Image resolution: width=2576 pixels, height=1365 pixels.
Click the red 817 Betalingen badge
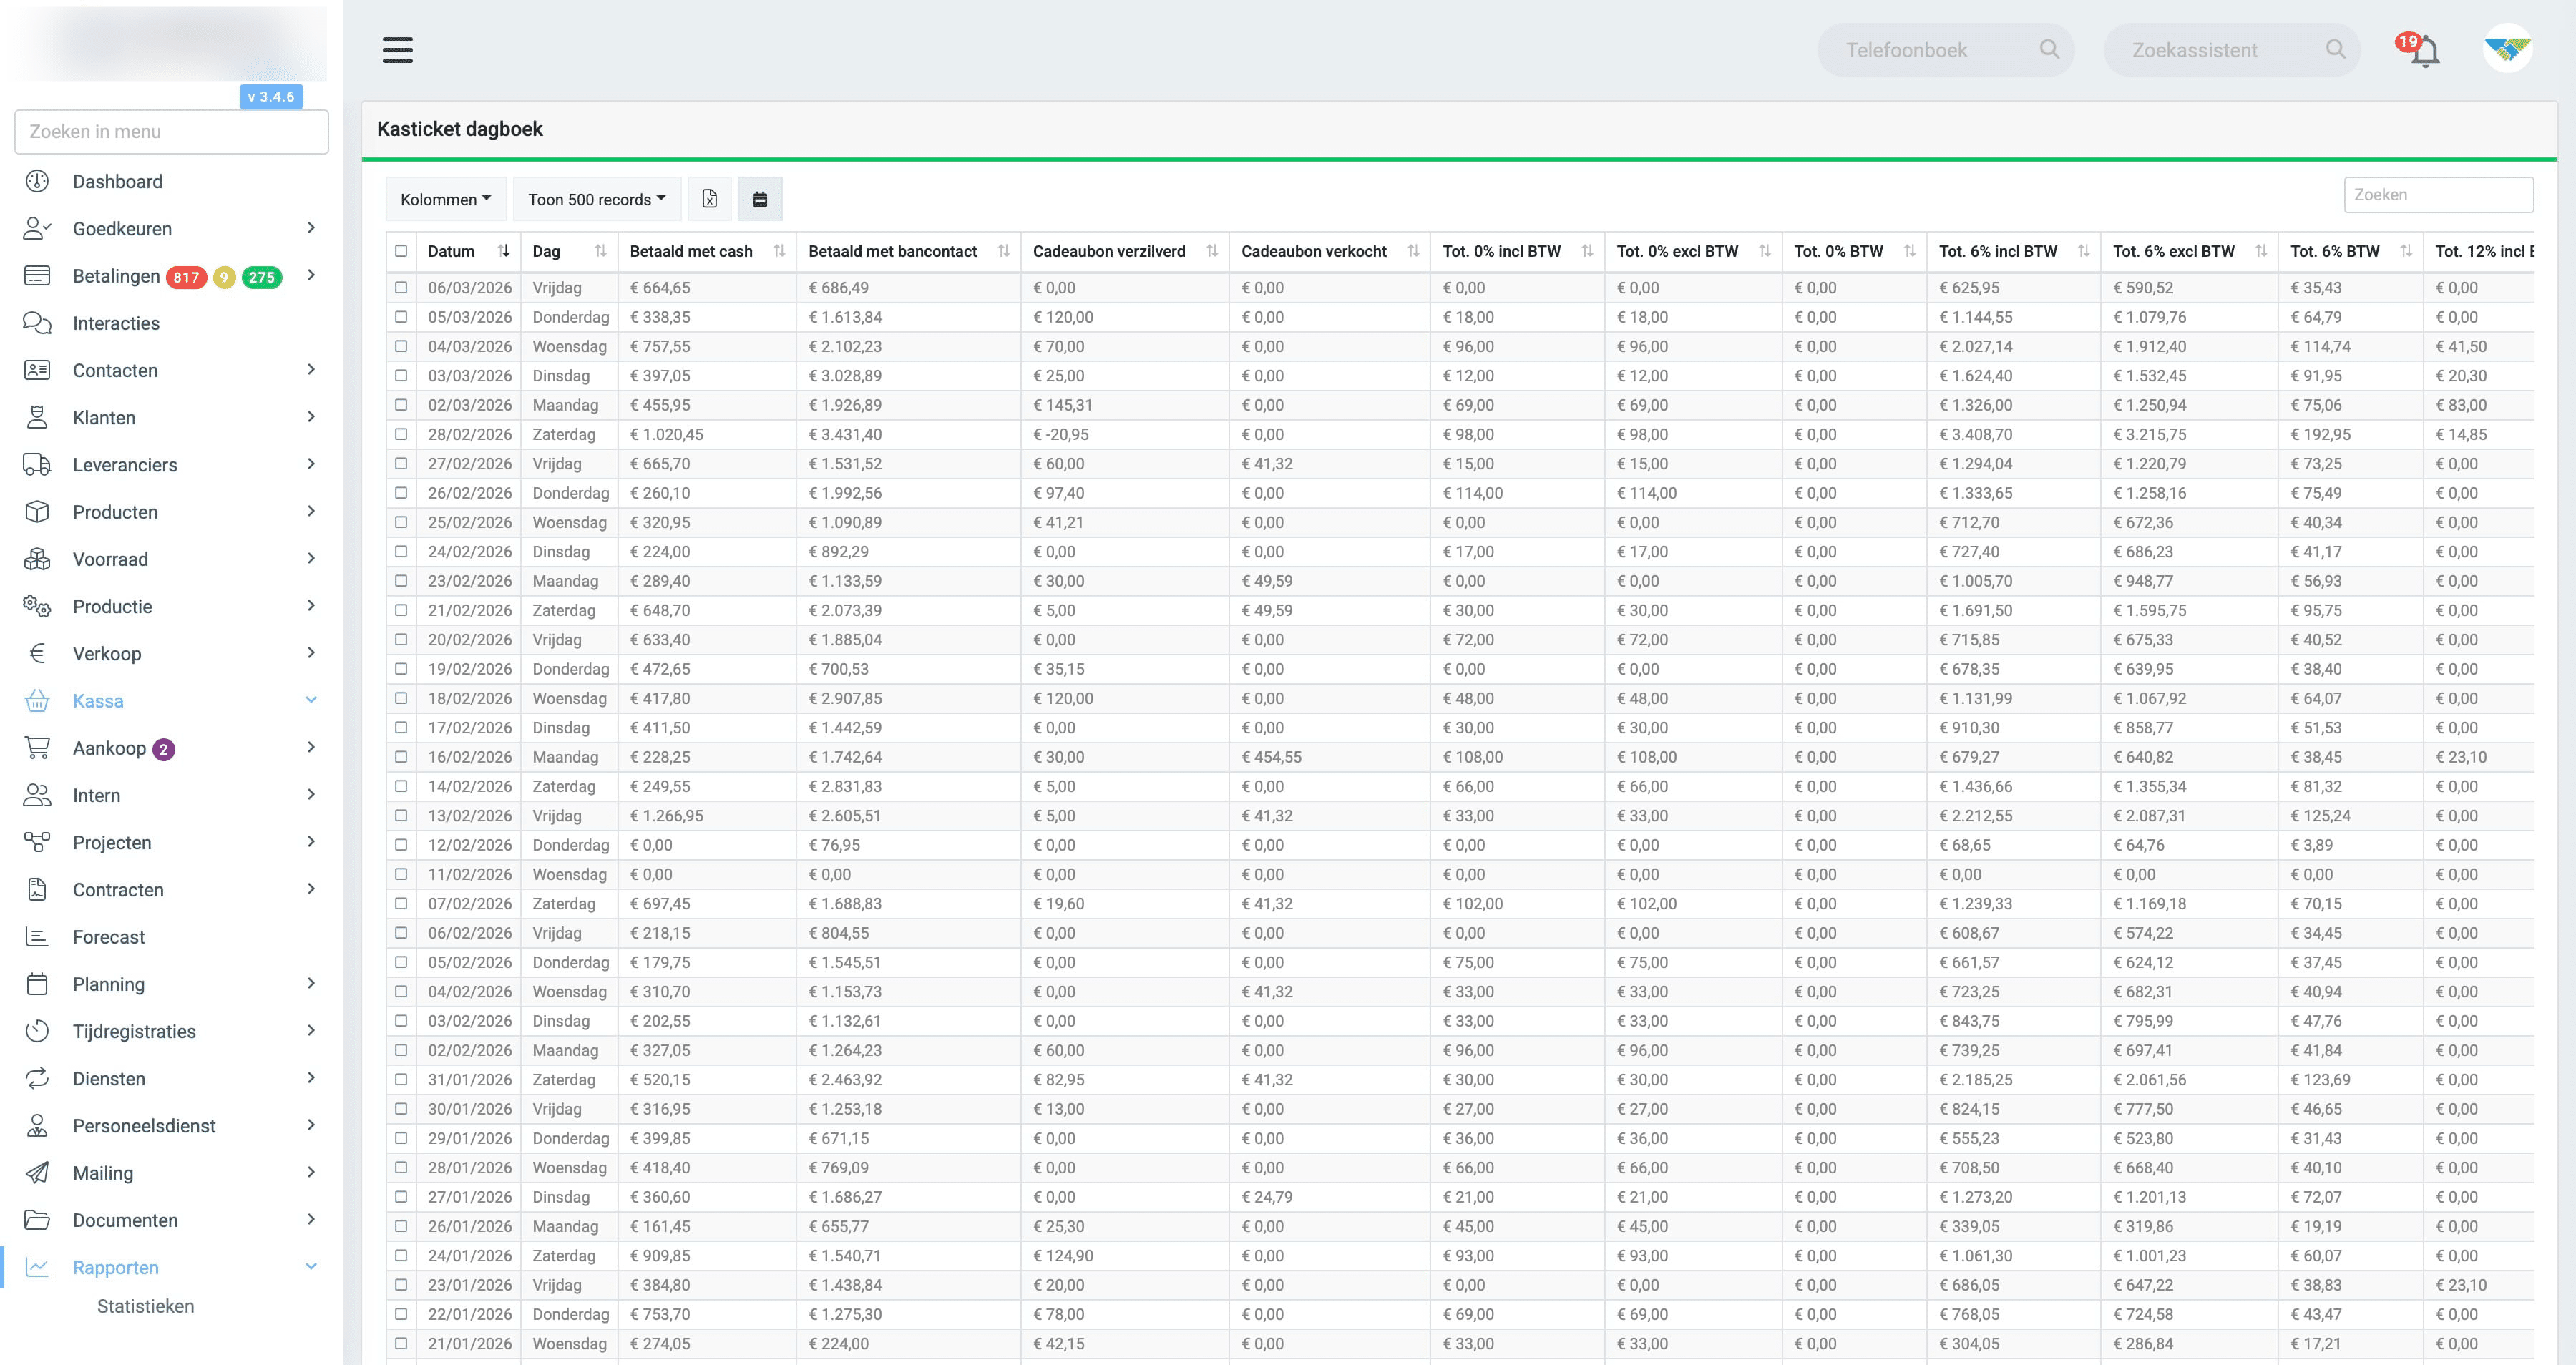(x=186, y=277)
